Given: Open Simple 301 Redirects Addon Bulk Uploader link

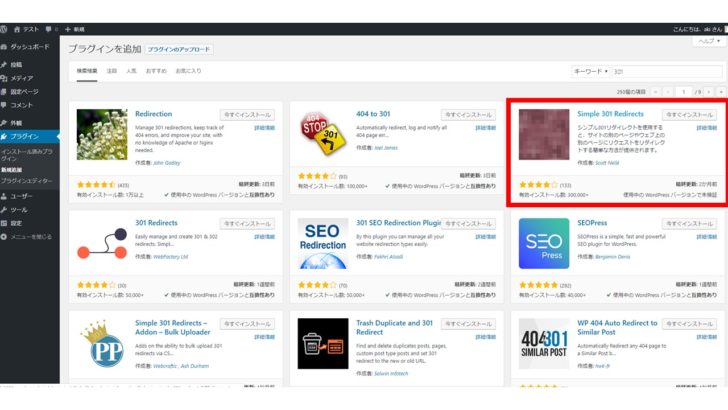Looking at the screenshot, I should tap(173, 327).
